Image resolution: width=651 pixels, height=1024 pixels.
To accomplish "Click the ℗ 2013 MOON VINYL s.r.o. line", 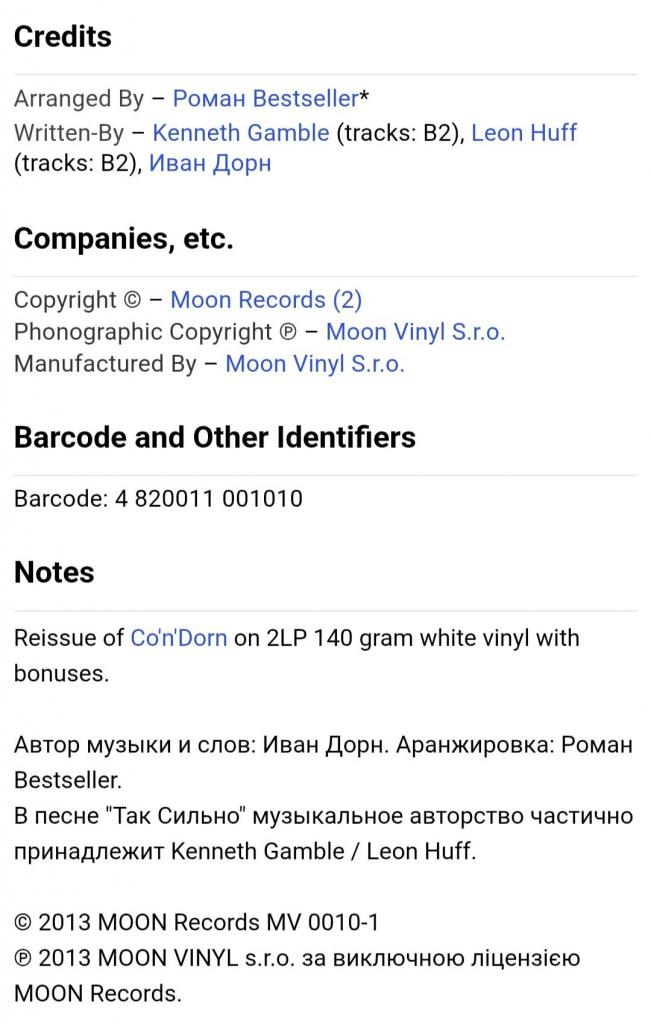I will click(x=296, y=959).
